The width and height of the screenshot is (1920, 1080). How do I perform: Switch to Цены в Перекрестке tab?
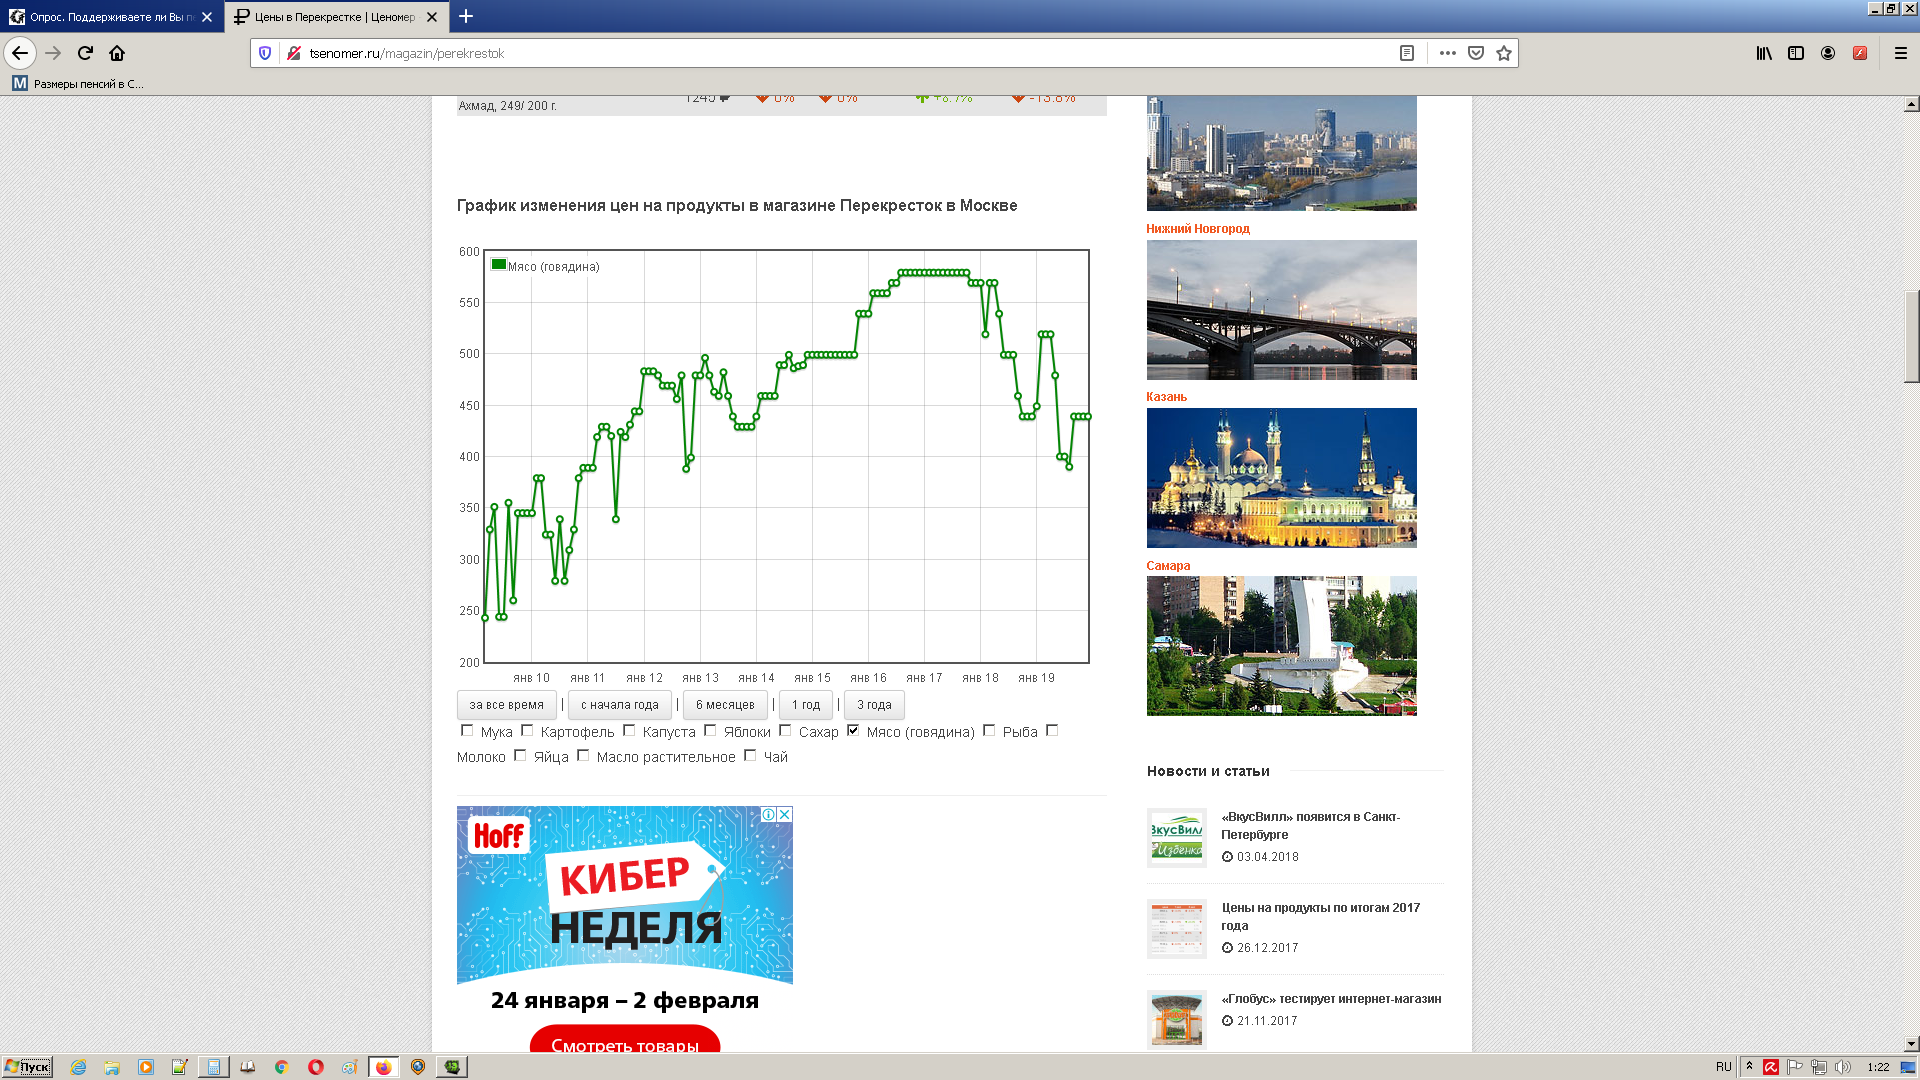(x=336, y=17)
